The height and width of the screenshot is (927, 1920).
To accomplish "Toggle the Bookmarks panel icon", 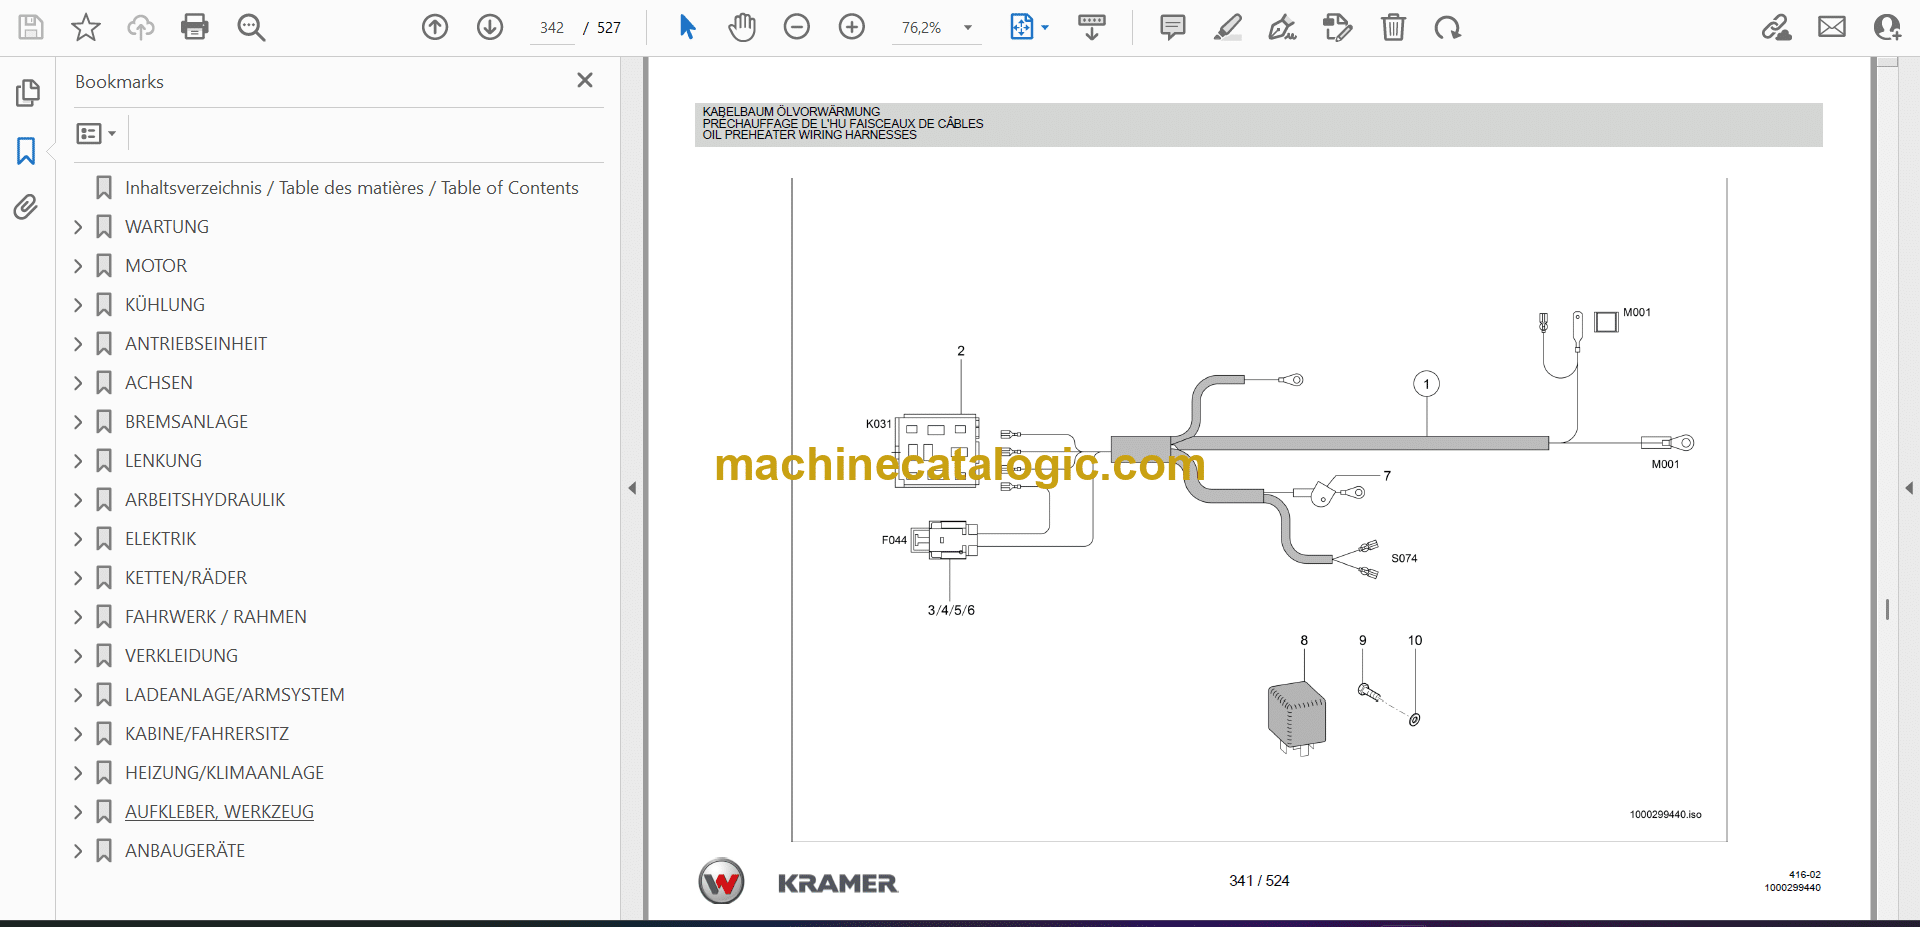I will pyautogui.click(x=27, y=151).
